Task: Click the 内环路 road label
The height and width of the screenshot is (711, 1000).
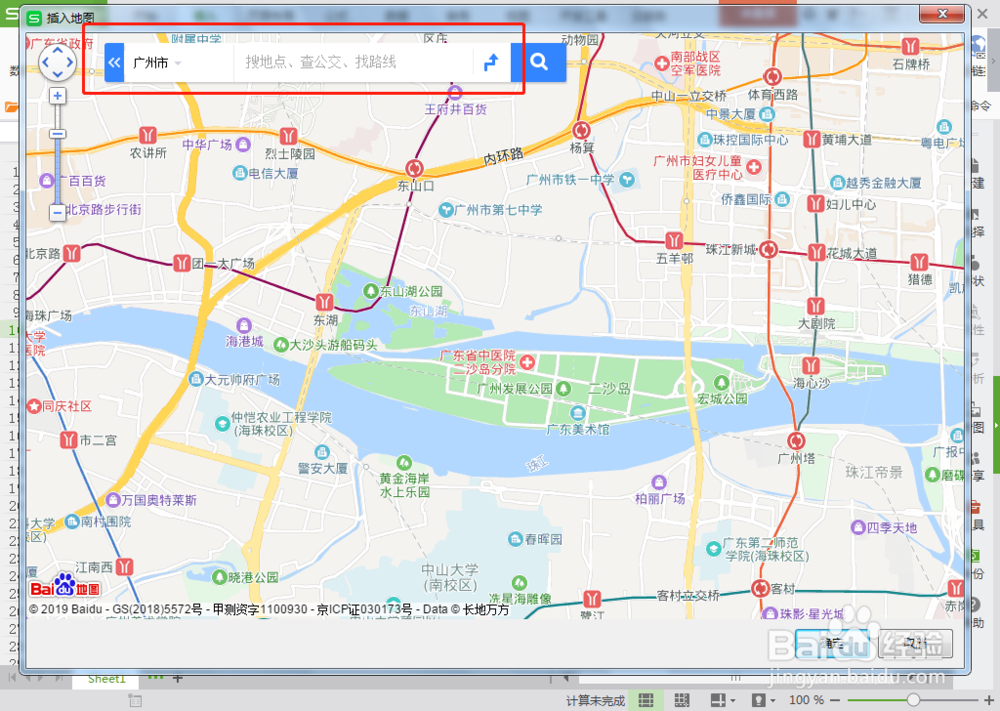Action: 503,156
